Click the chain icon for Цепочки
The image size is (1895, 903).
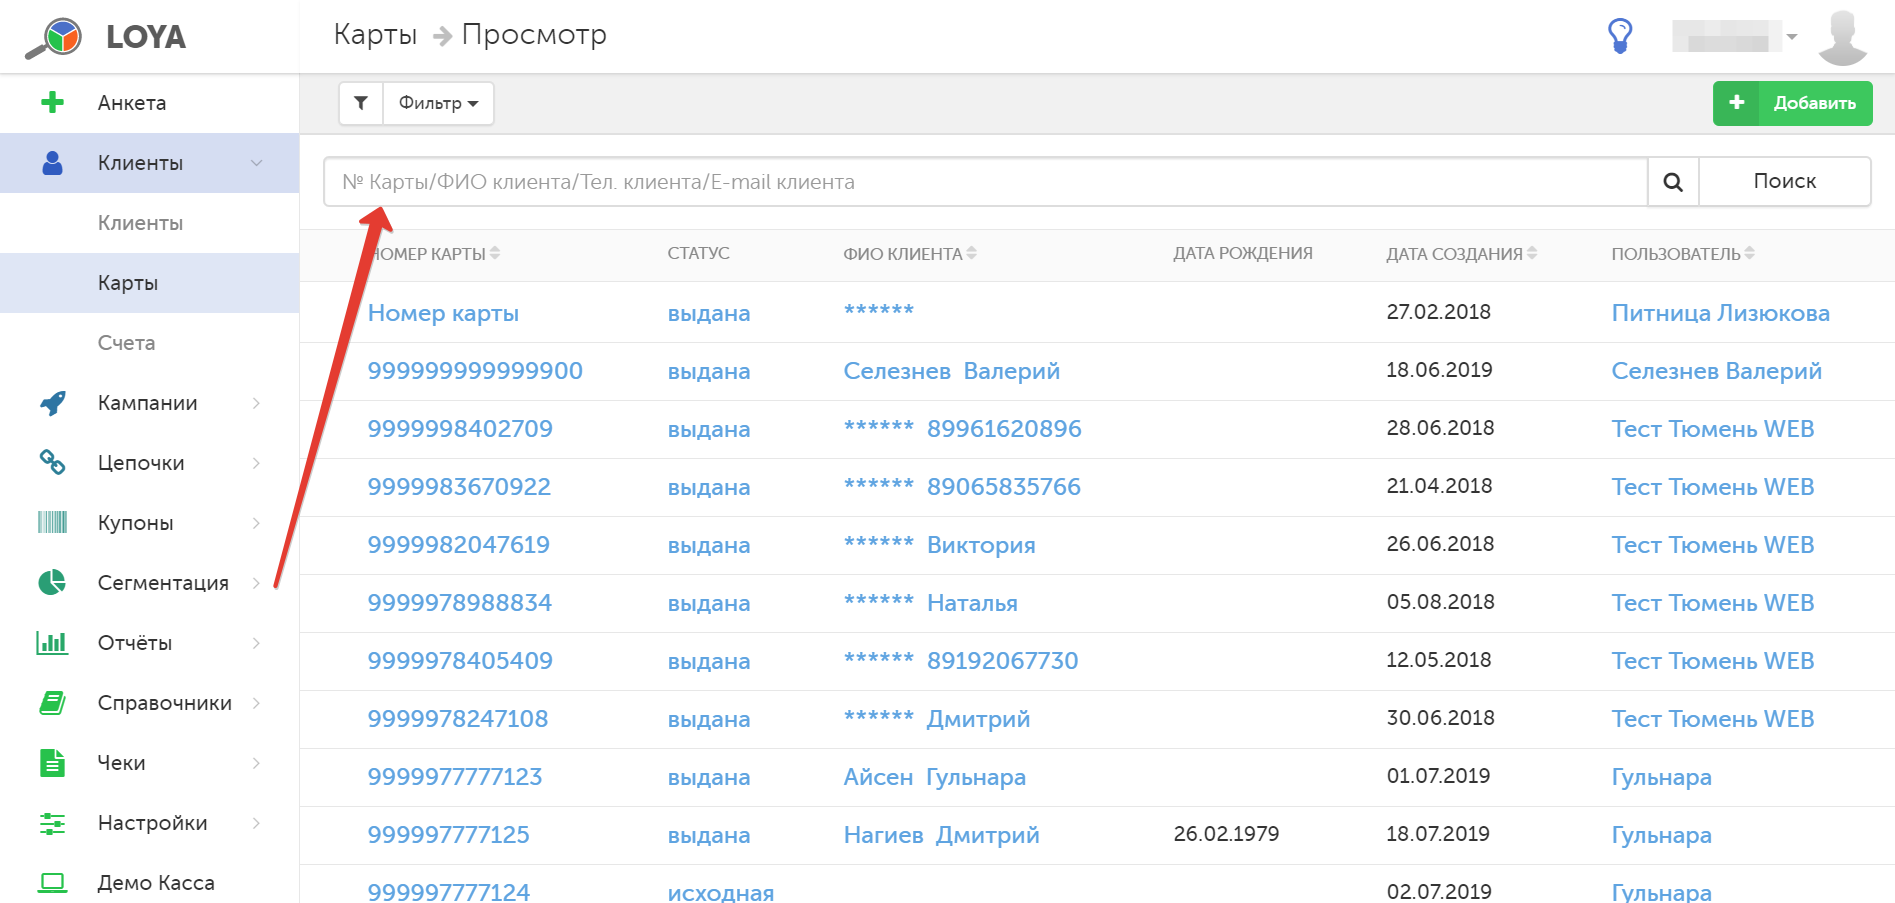[52, 462]
